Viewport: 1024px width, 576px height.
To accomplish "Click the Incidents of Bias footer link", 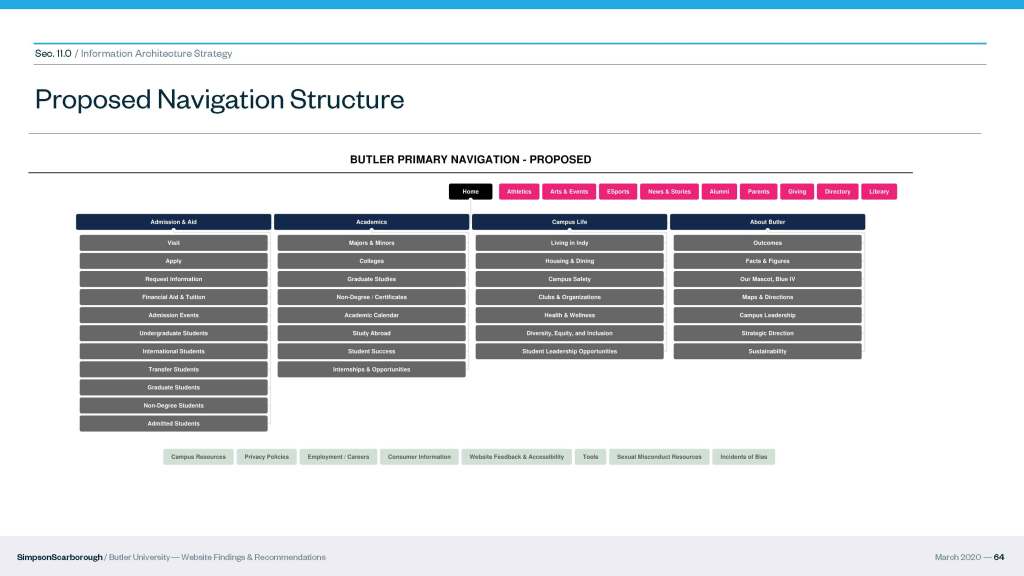I will pos(743,457).
